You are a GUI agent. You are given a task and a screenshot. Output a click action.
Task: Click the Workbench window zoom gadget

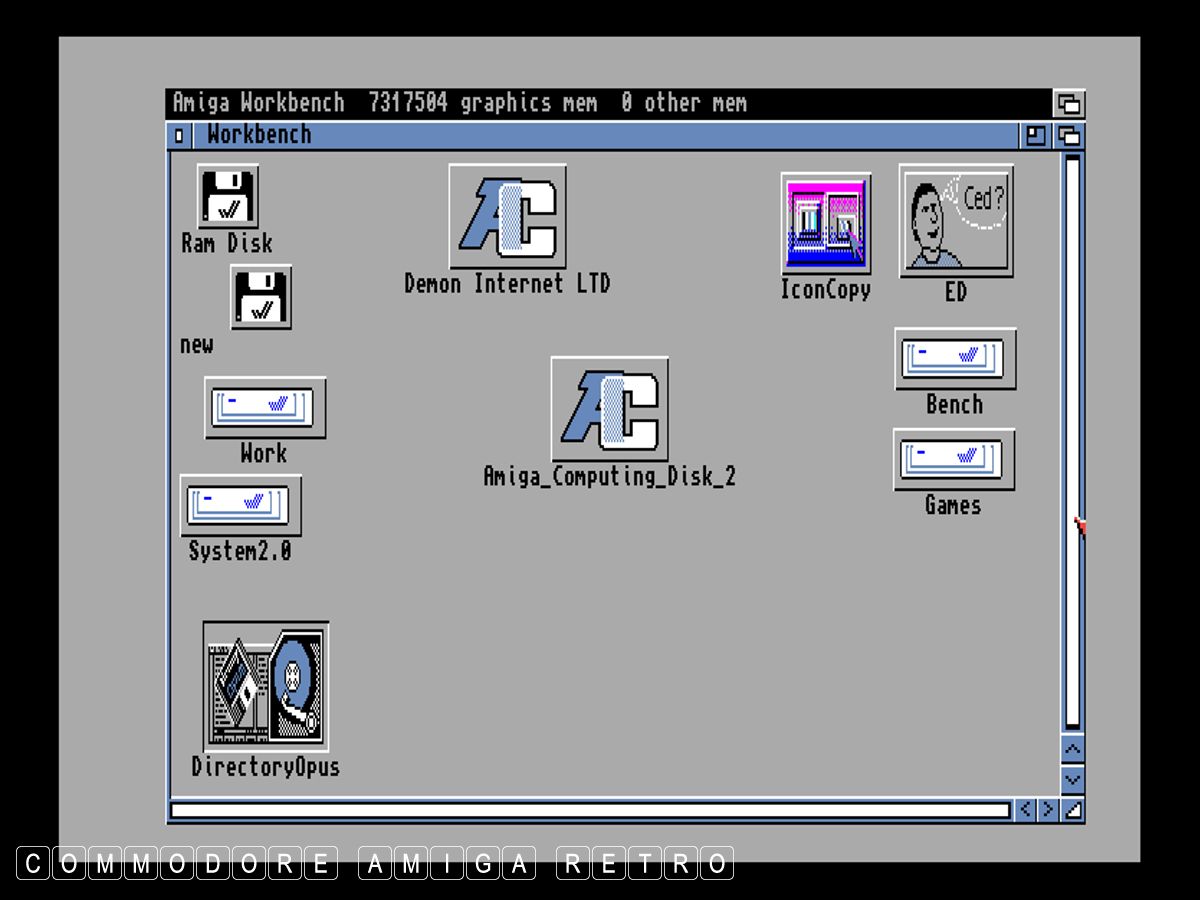[1036, 136]
